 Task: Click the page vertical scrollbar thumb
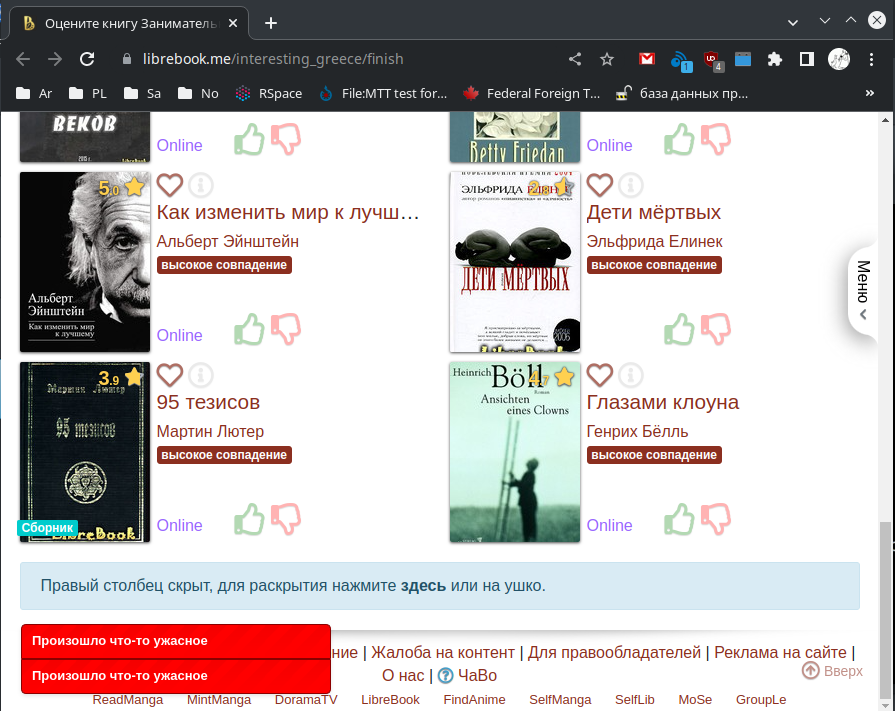pyautogui.click(x=885, y=611)
